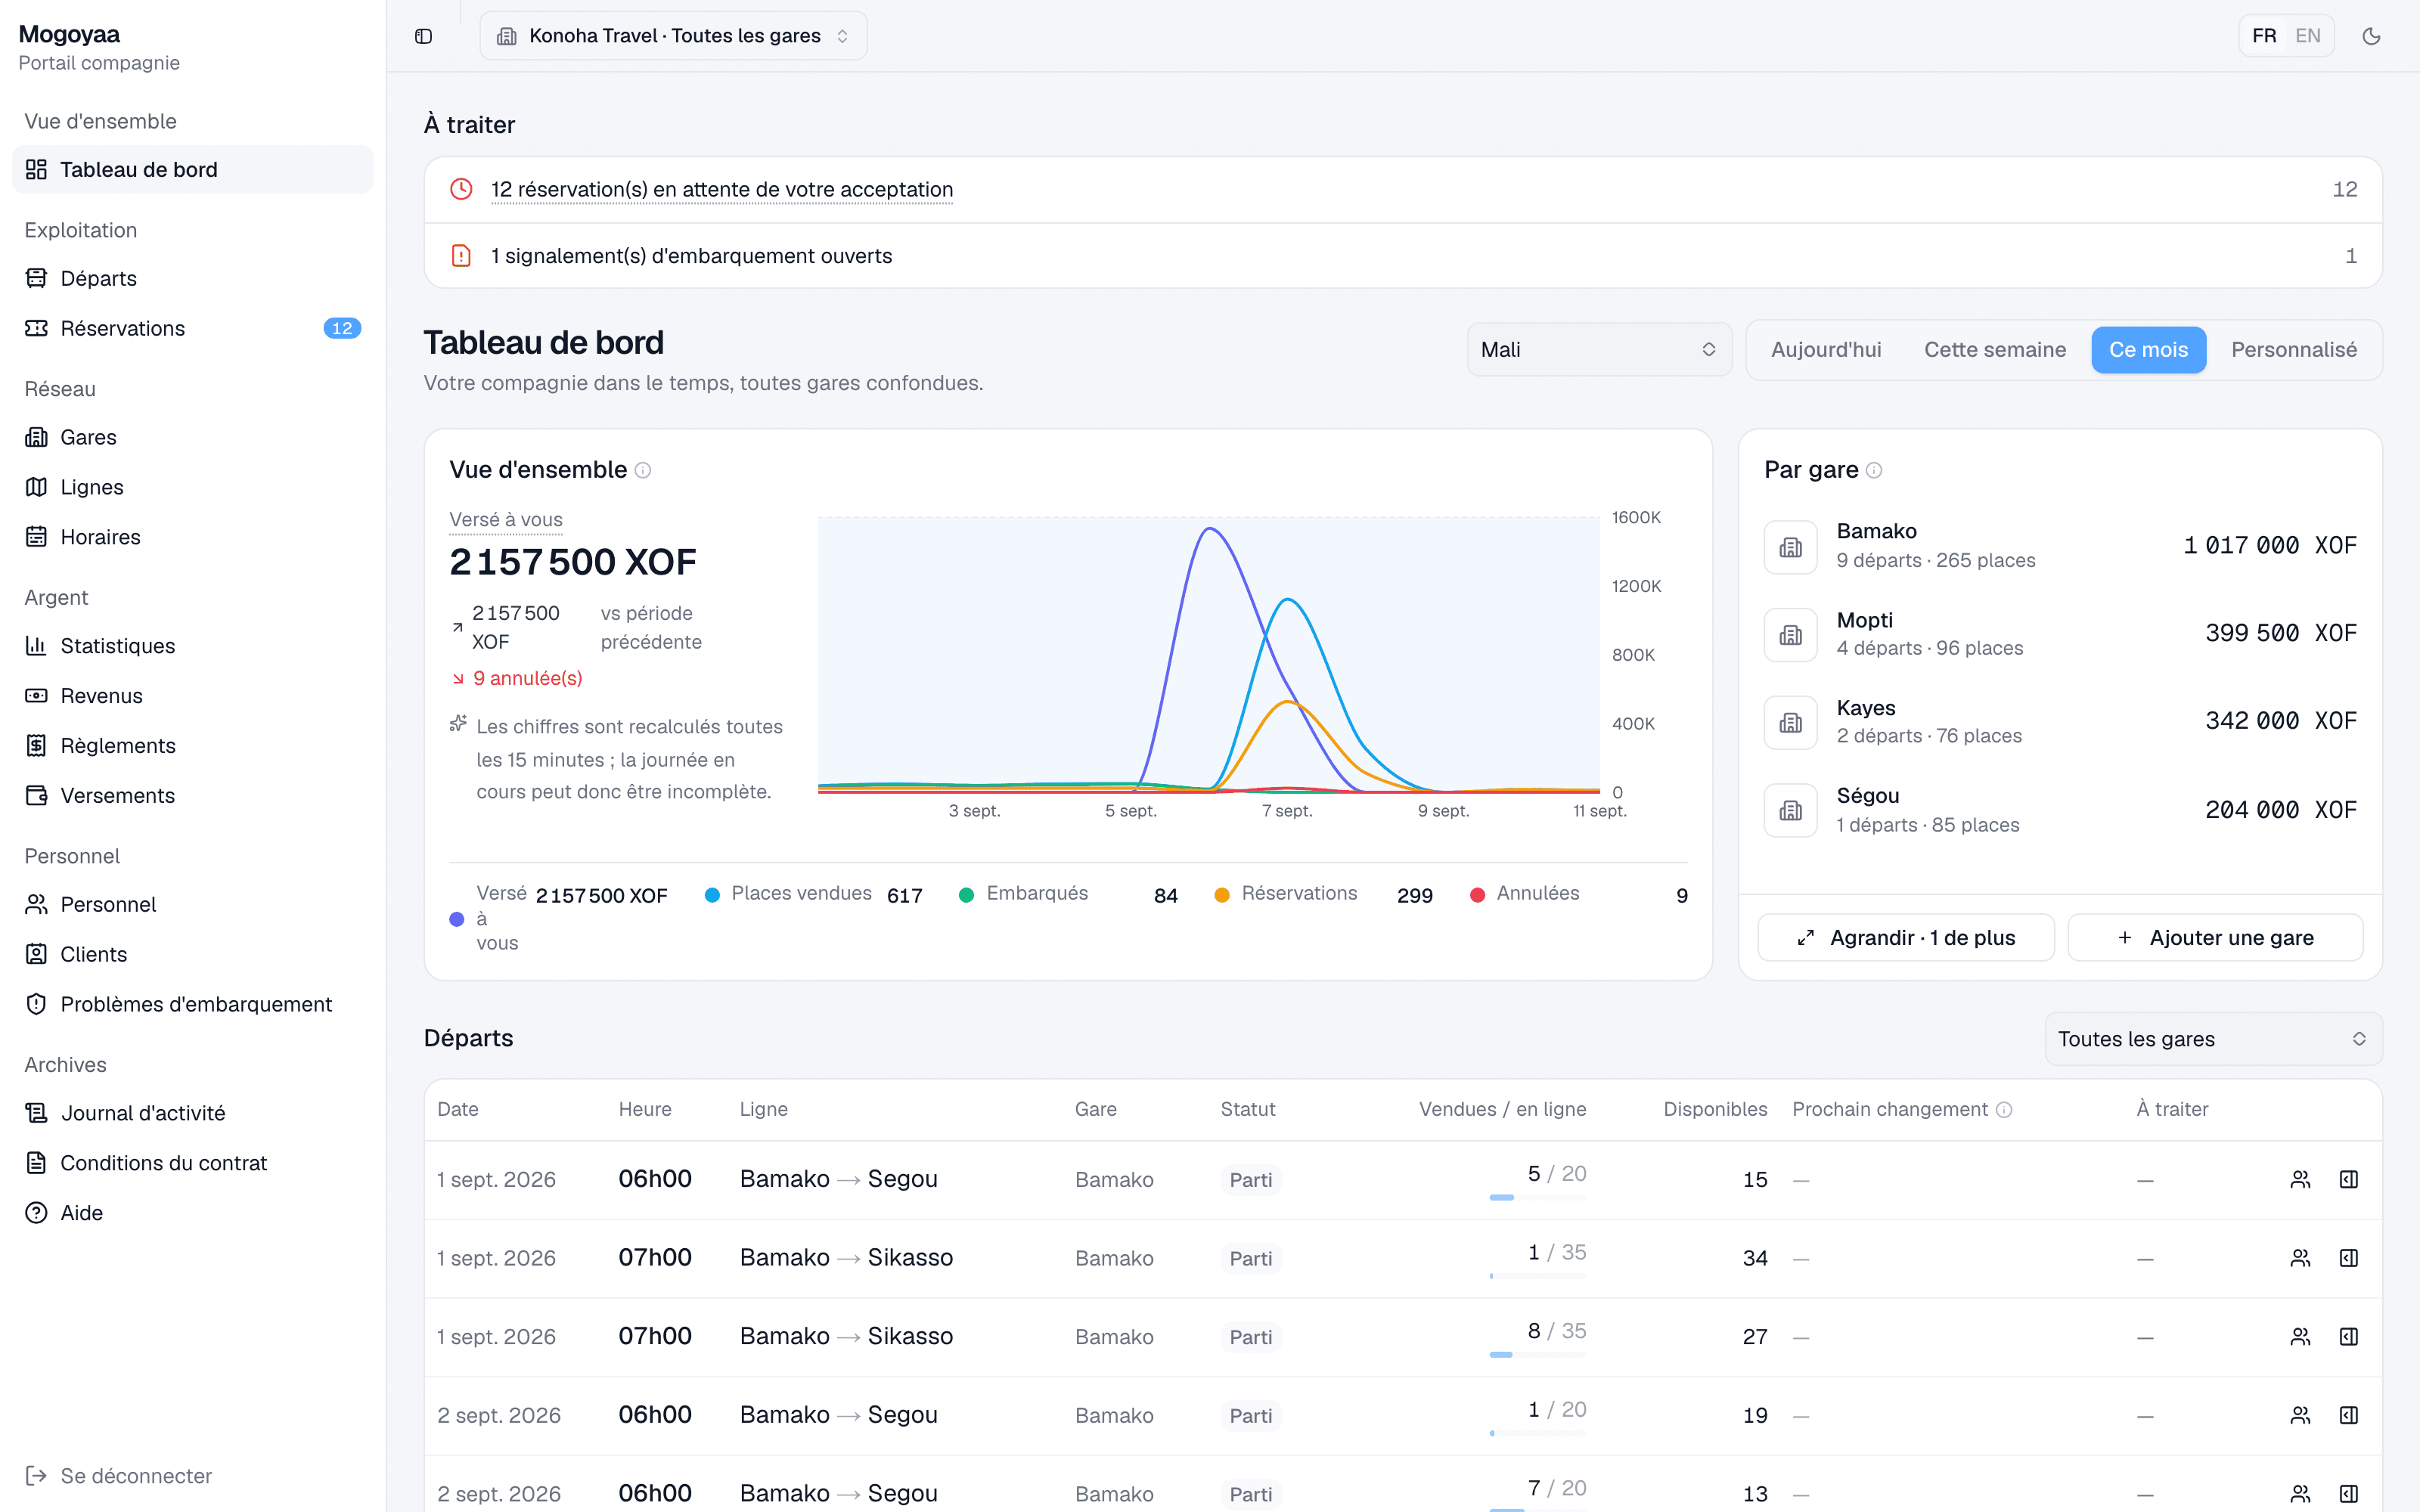Open the Konoha Travel station switcher

click(673, 36)
